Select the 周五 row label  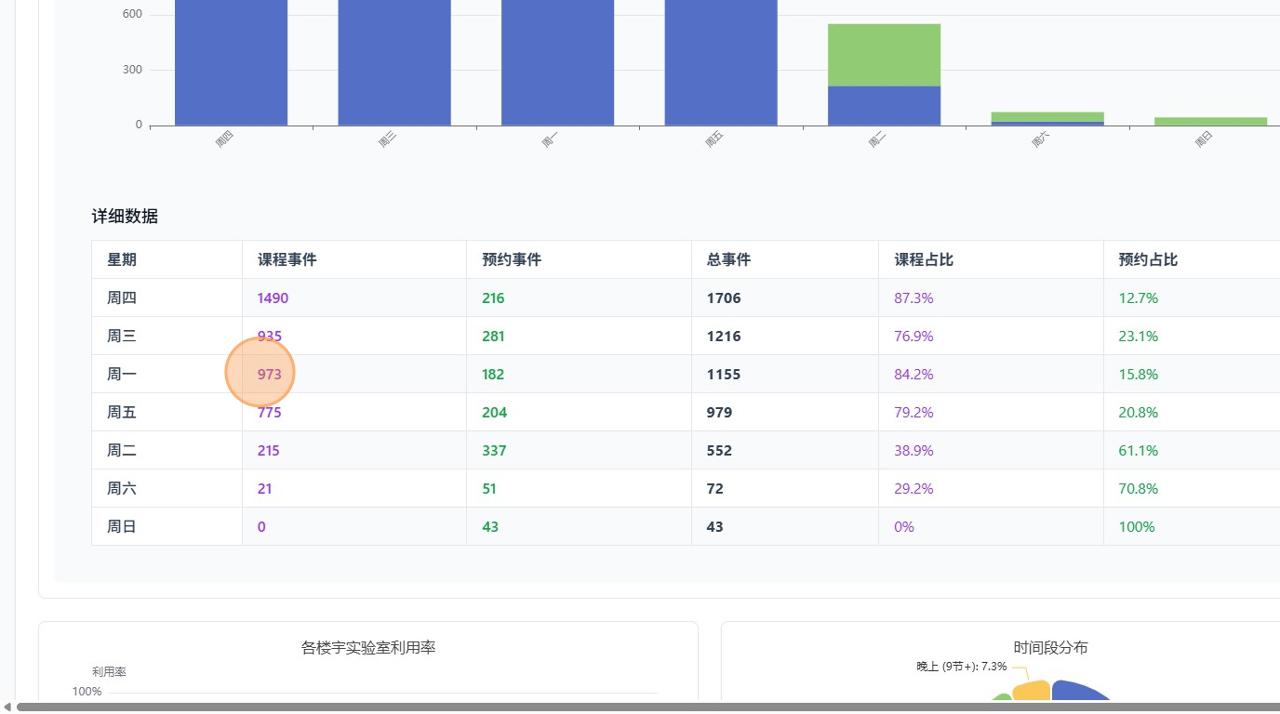pyautogui.click(x=122, y=412)
